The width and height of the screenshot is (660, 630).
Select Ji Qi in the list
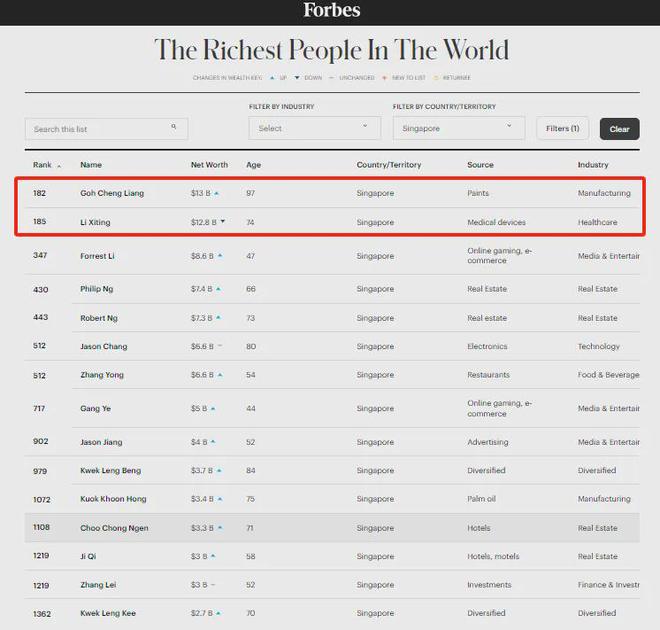(88, 556)
